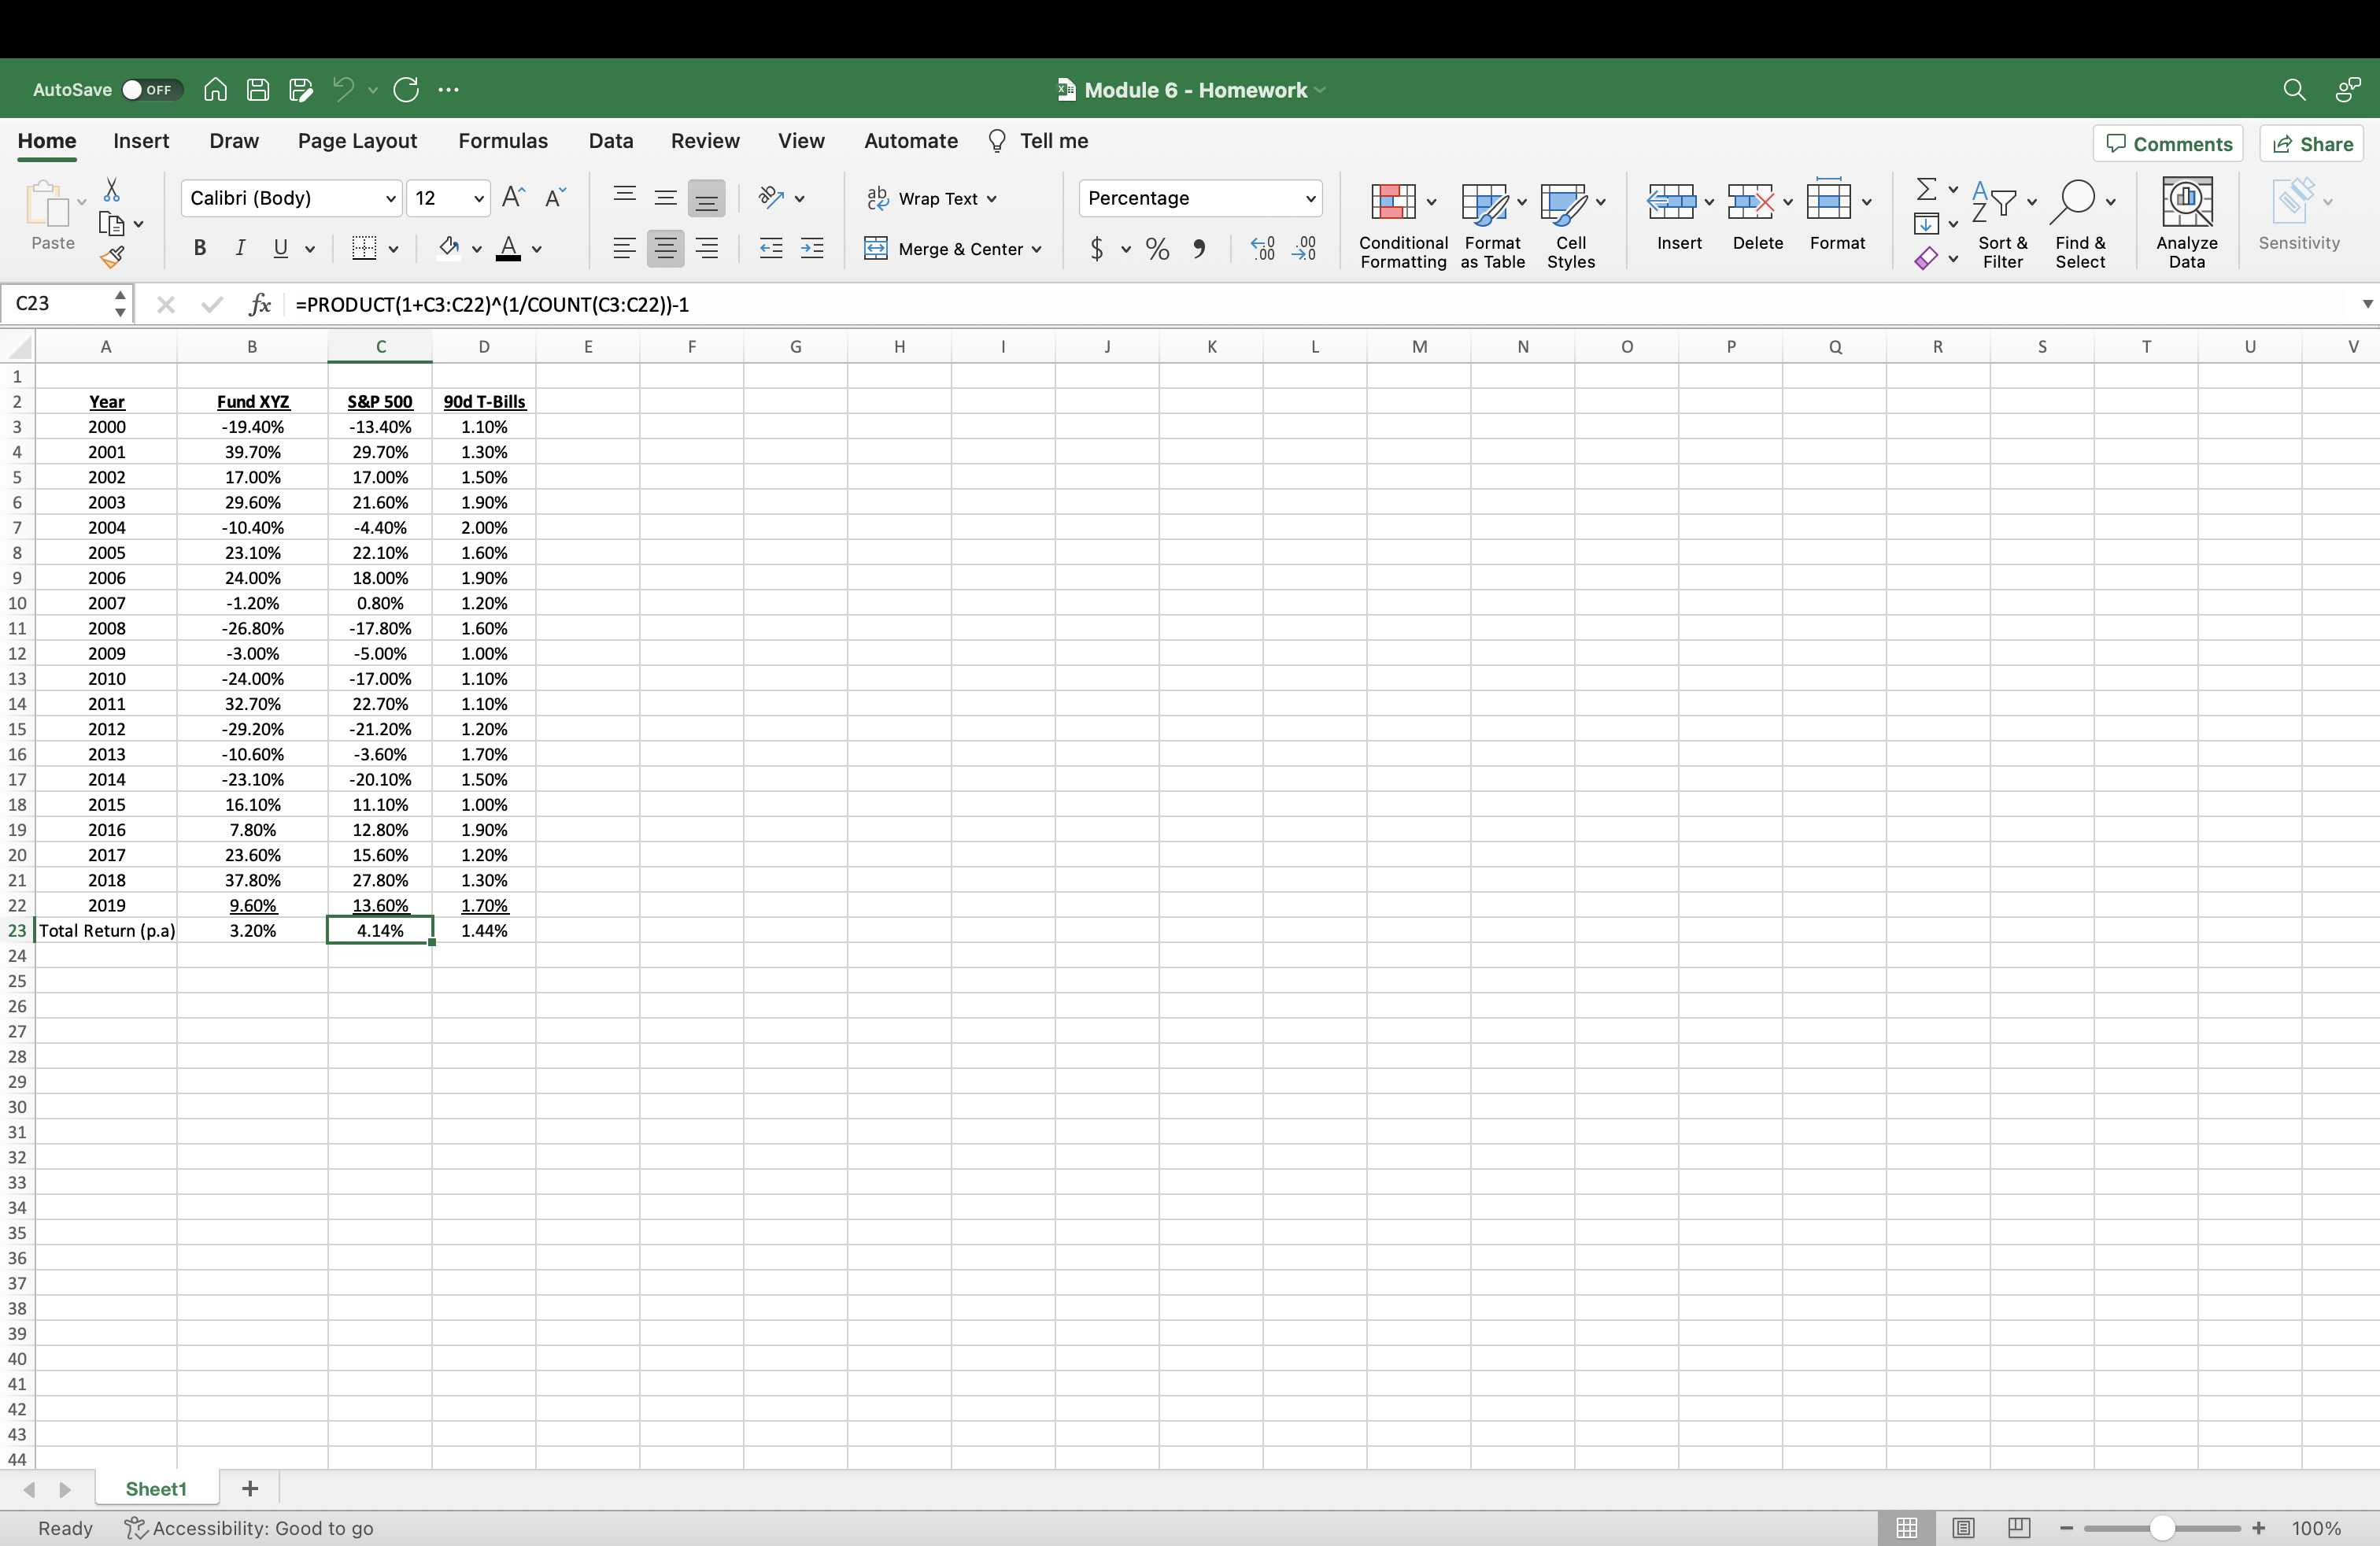Select the Wrap Text icon
Viewport: 2380px width, 1546px height.
click(879, 199)
